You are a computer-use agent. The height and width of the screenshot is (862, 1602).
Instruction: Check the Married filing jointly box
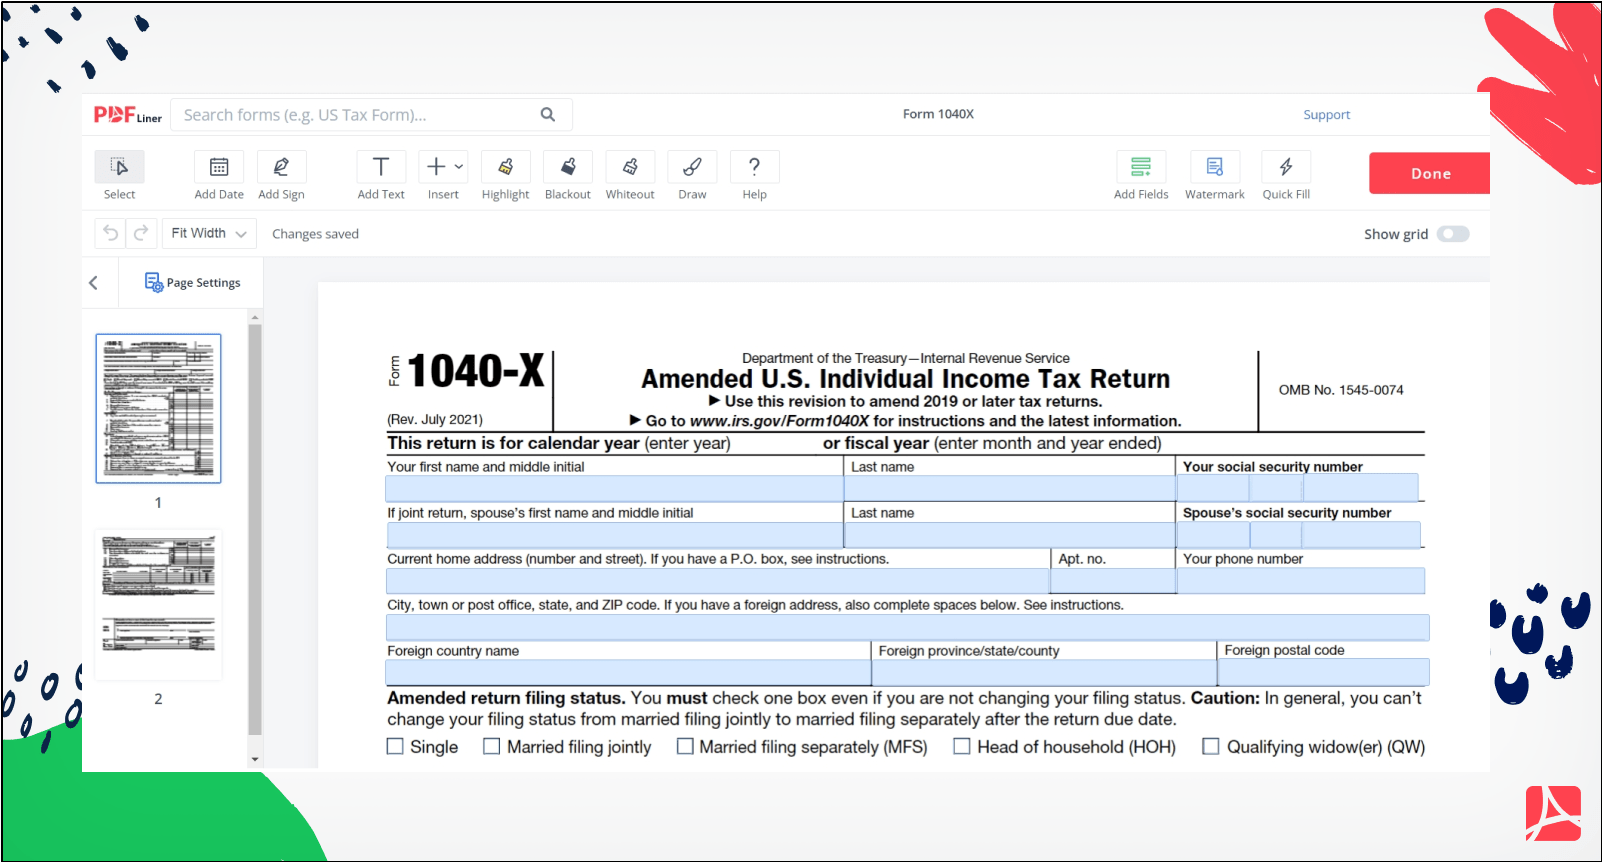tap(492, 746)
